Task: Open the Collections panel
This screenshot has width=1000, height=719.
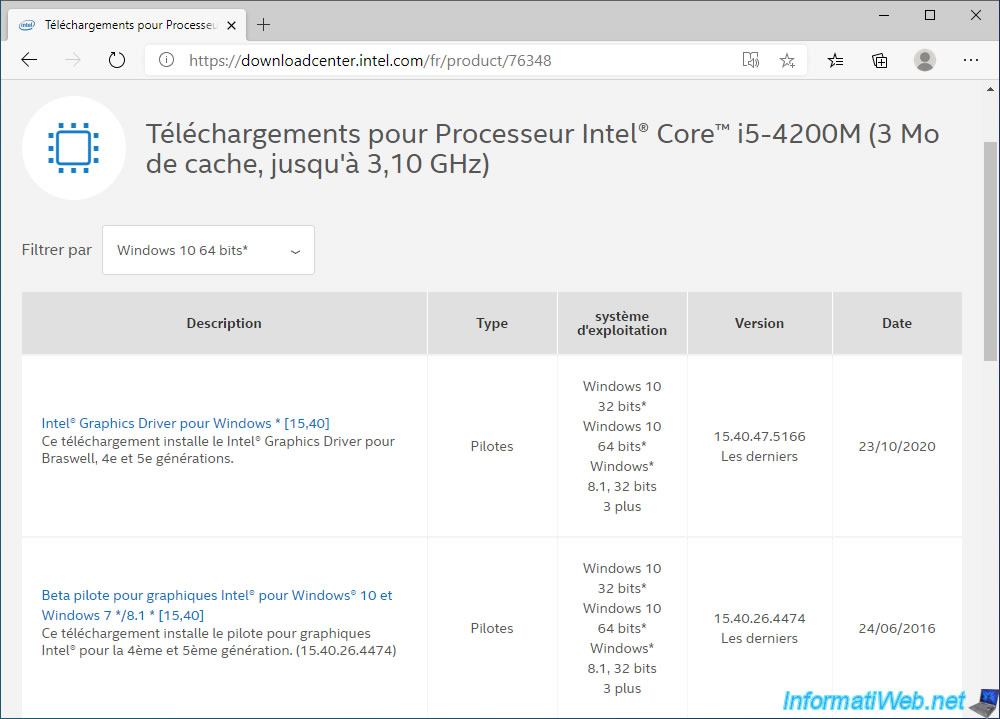Action: (x=879, y=61)
